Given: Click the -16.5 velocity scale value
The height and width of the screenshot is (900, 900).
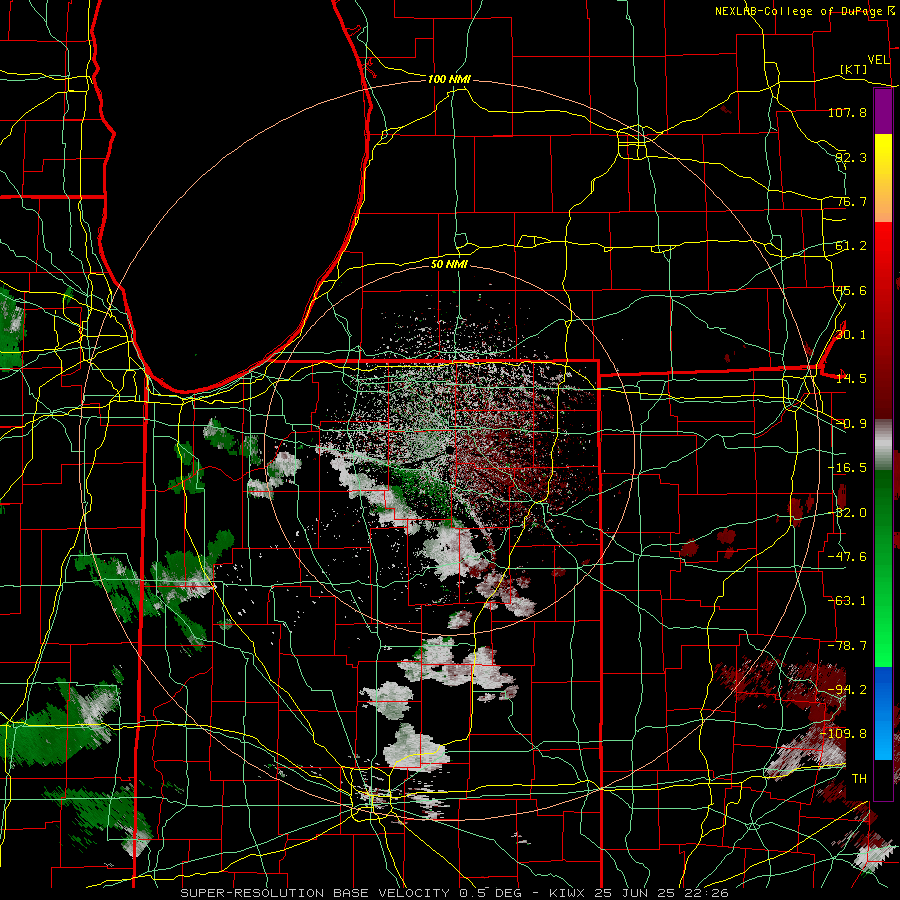Looking at the screenshot, I should [847, 468].
